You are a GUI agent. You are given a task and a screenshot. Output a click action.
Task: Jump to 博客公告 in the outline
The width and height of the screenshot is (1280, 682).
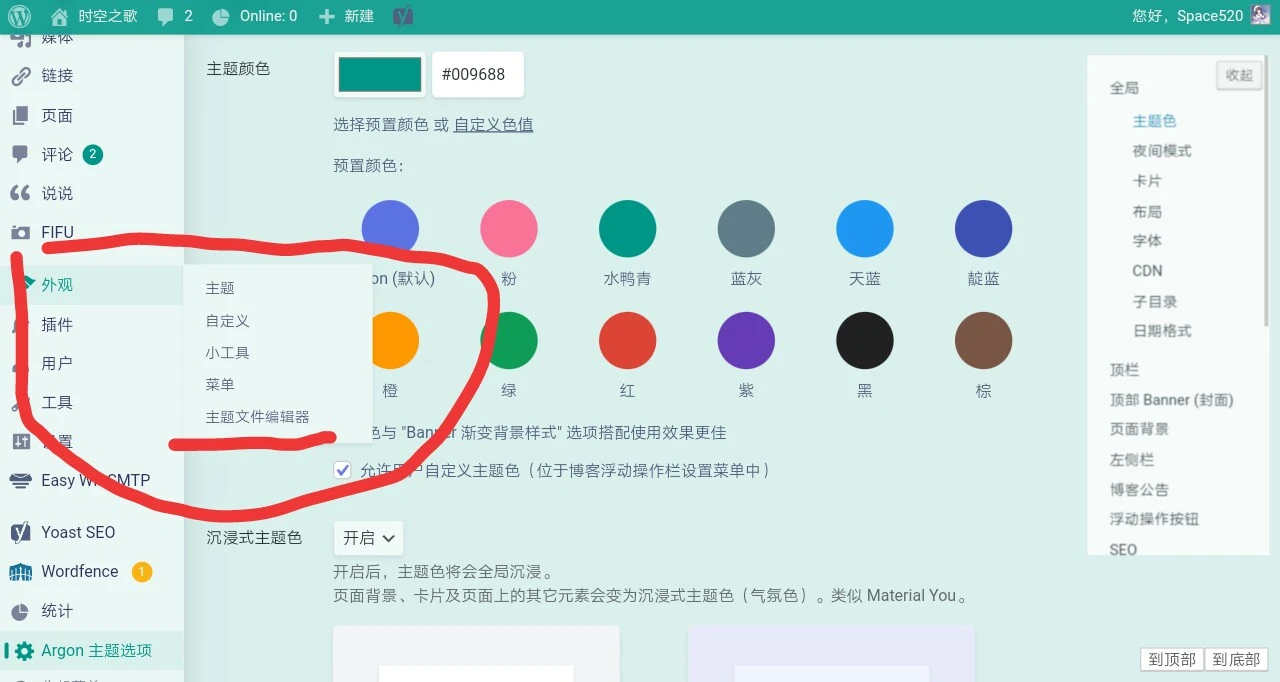(1139, 490)
